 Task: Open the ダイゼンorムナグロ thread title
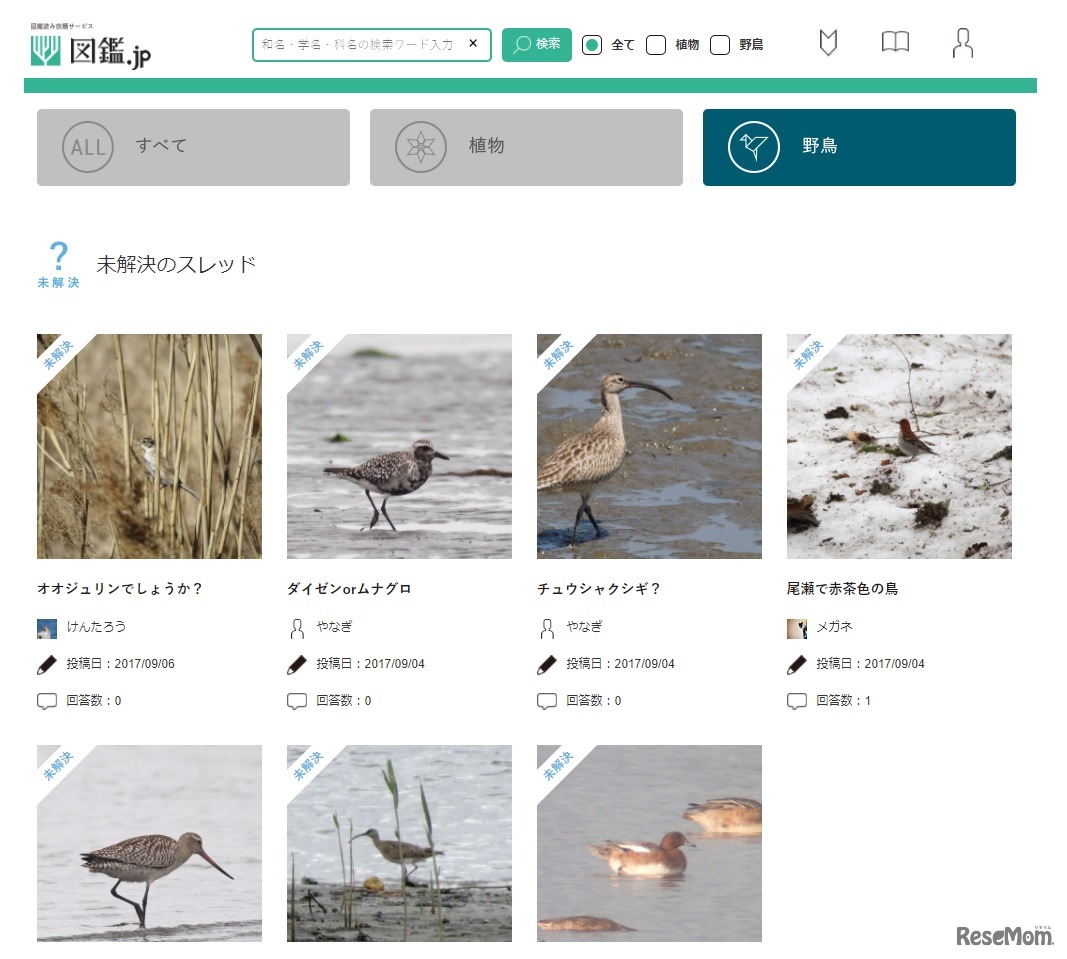pos(349,589)
